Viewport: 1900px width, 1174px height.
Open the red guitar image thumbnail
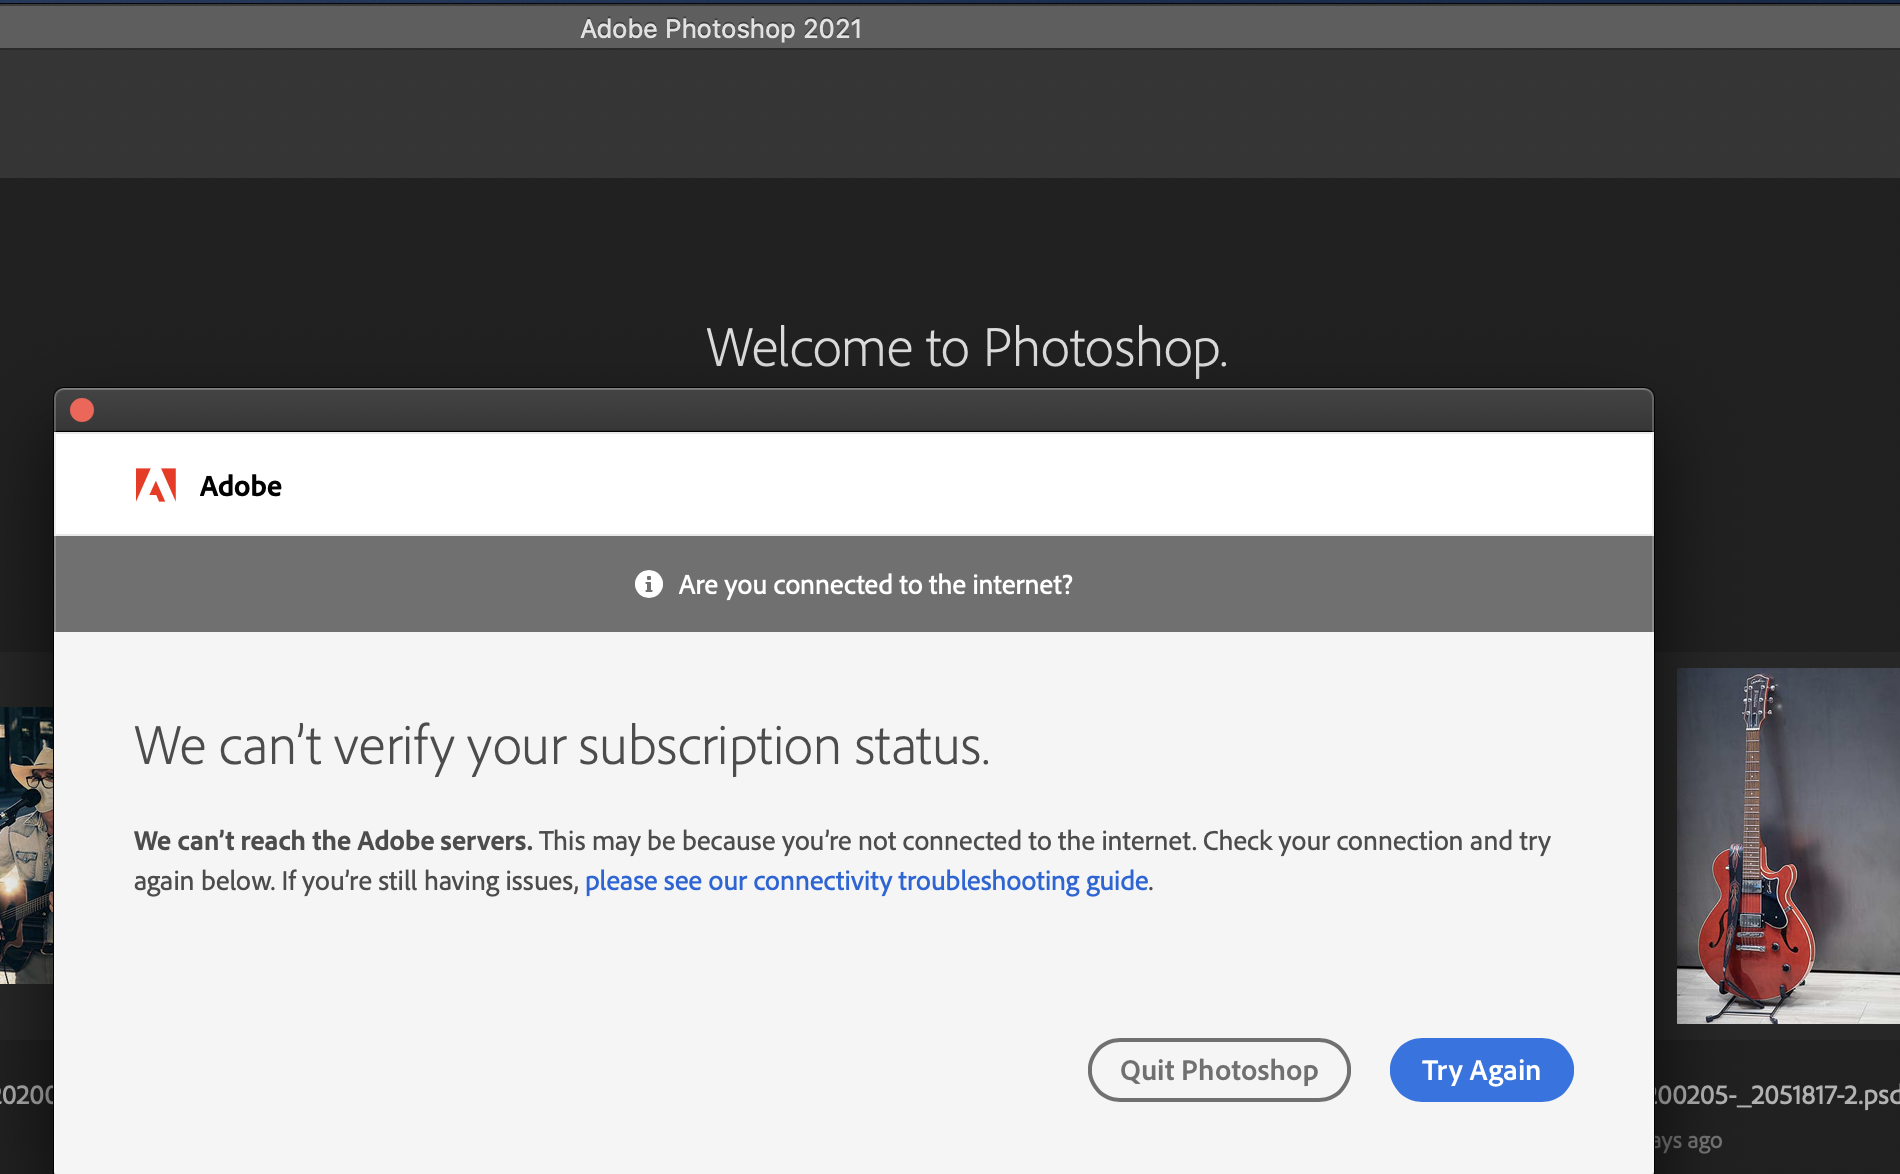pyautogui.click(x=1787, y=846)
